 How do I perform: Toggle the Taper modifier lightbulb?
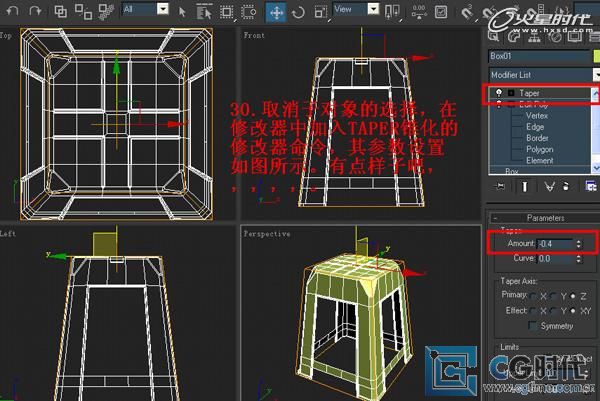tap(499, 93)
